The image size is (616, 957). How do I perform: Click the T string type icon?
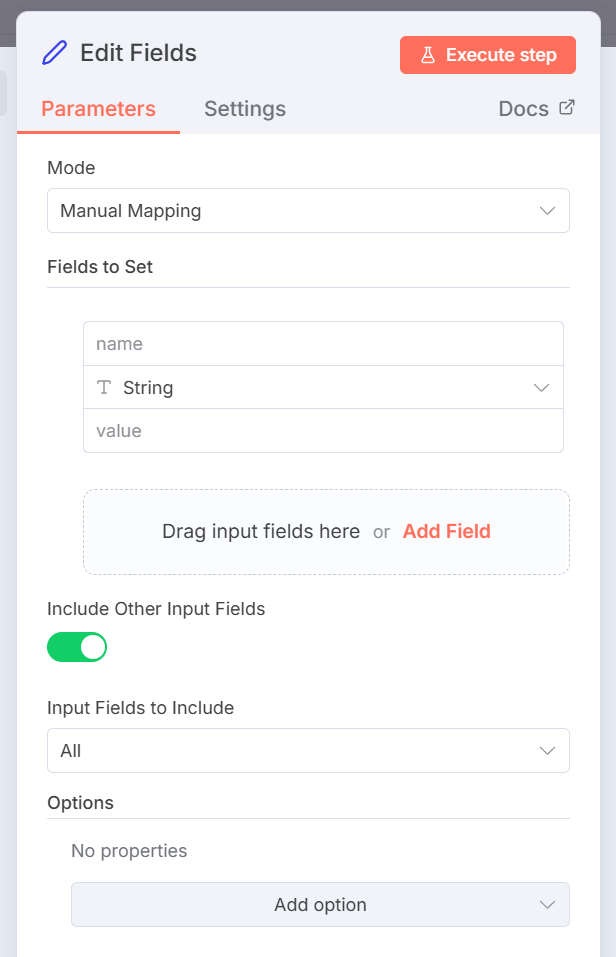104,388
